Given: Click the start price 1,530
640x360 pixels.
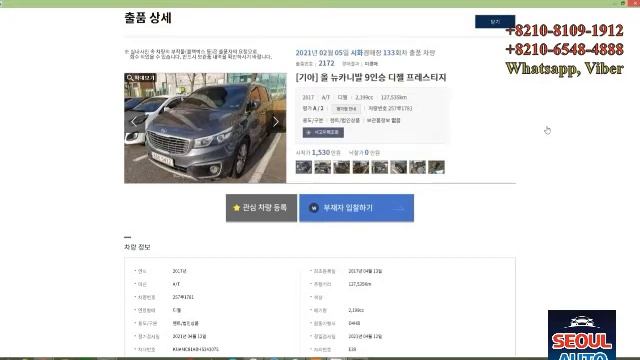Looking at the screenshot, I should pos(321,152).
